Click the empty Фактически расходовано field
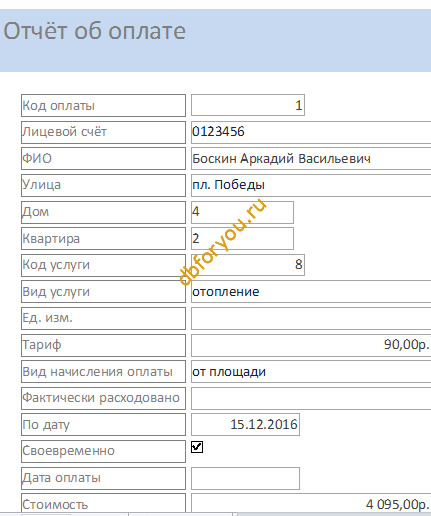Viewport: 431px width, 516px height. coord(311,398)
